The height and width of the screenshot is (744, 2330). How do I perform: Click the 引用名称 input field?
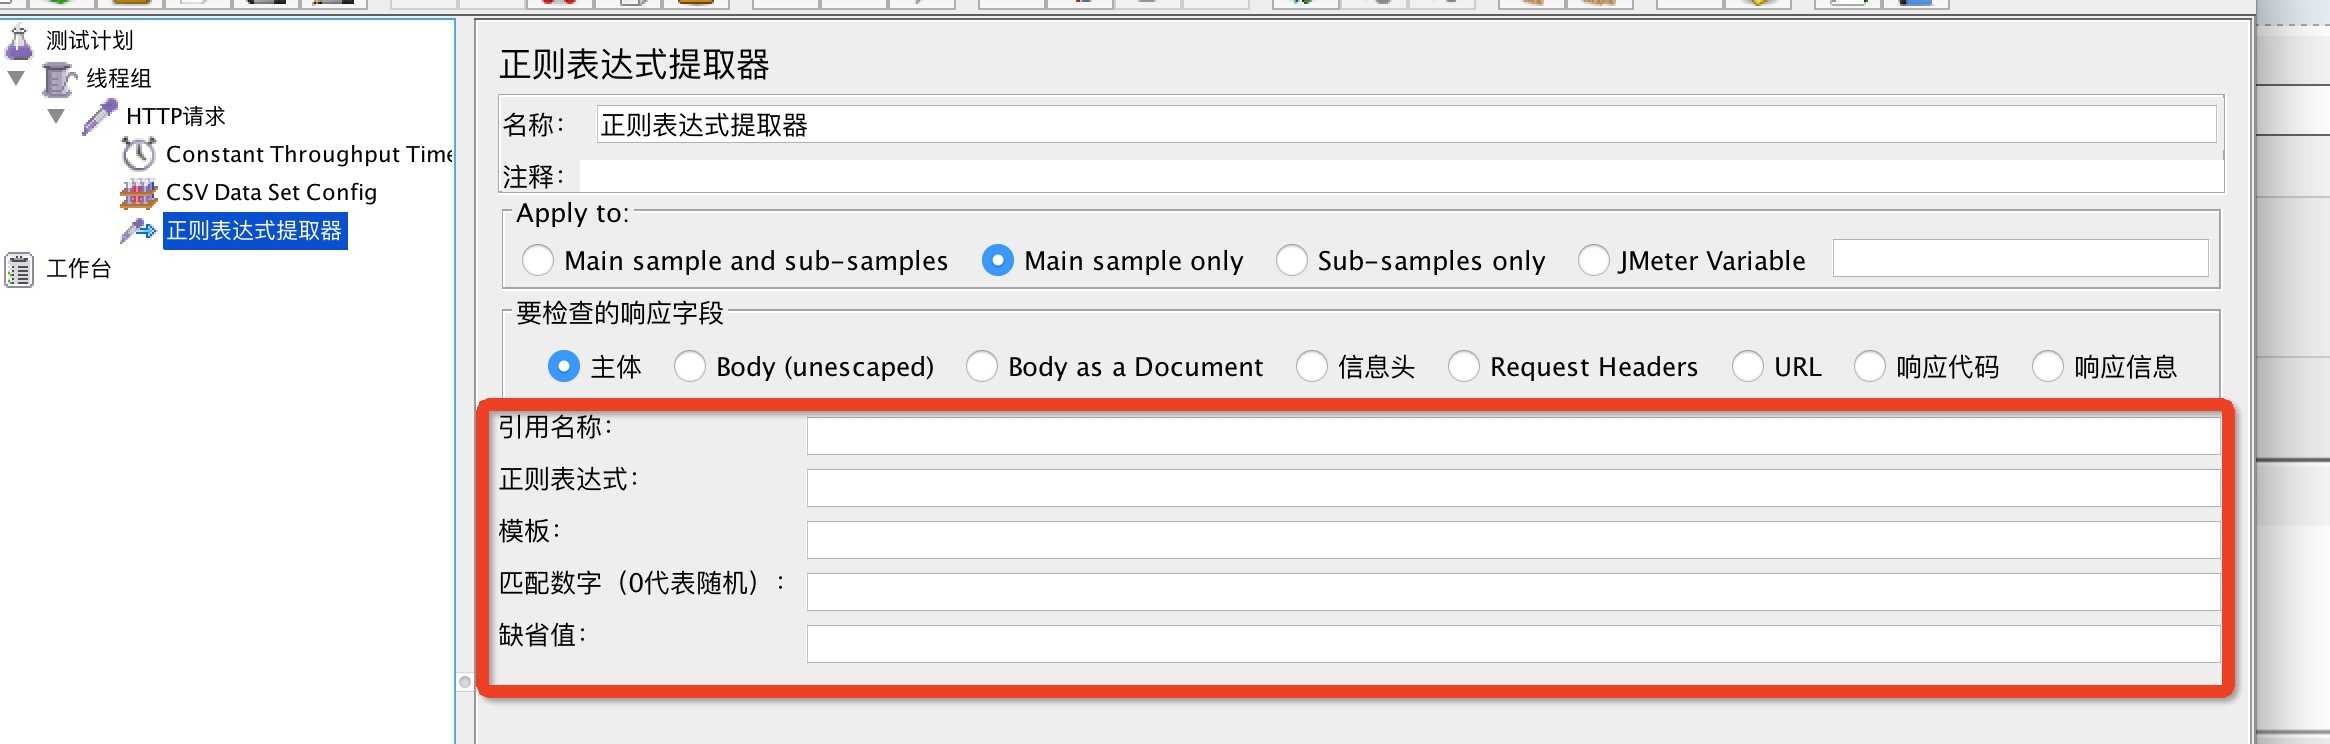coord(1513,436)
